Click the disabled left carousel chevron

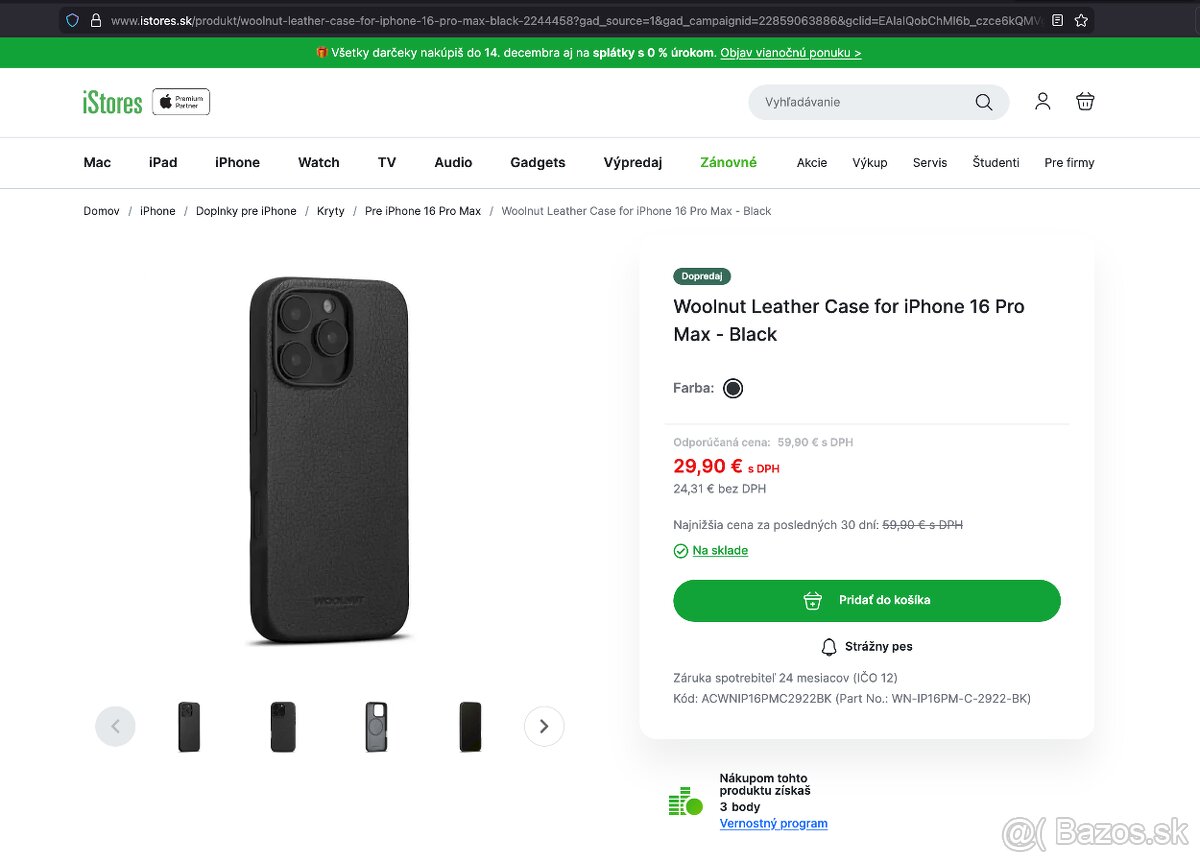115,726
